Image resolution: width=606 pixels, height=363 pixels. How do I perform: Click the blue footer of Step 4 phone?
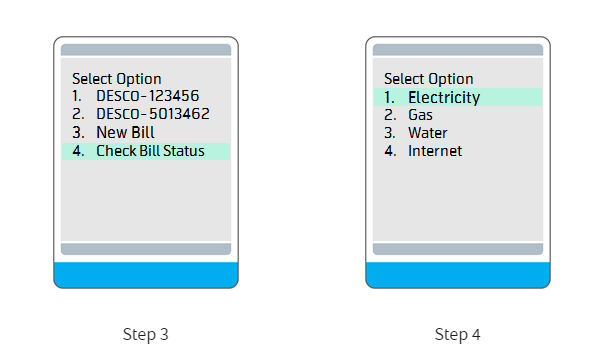coord(458,275)
